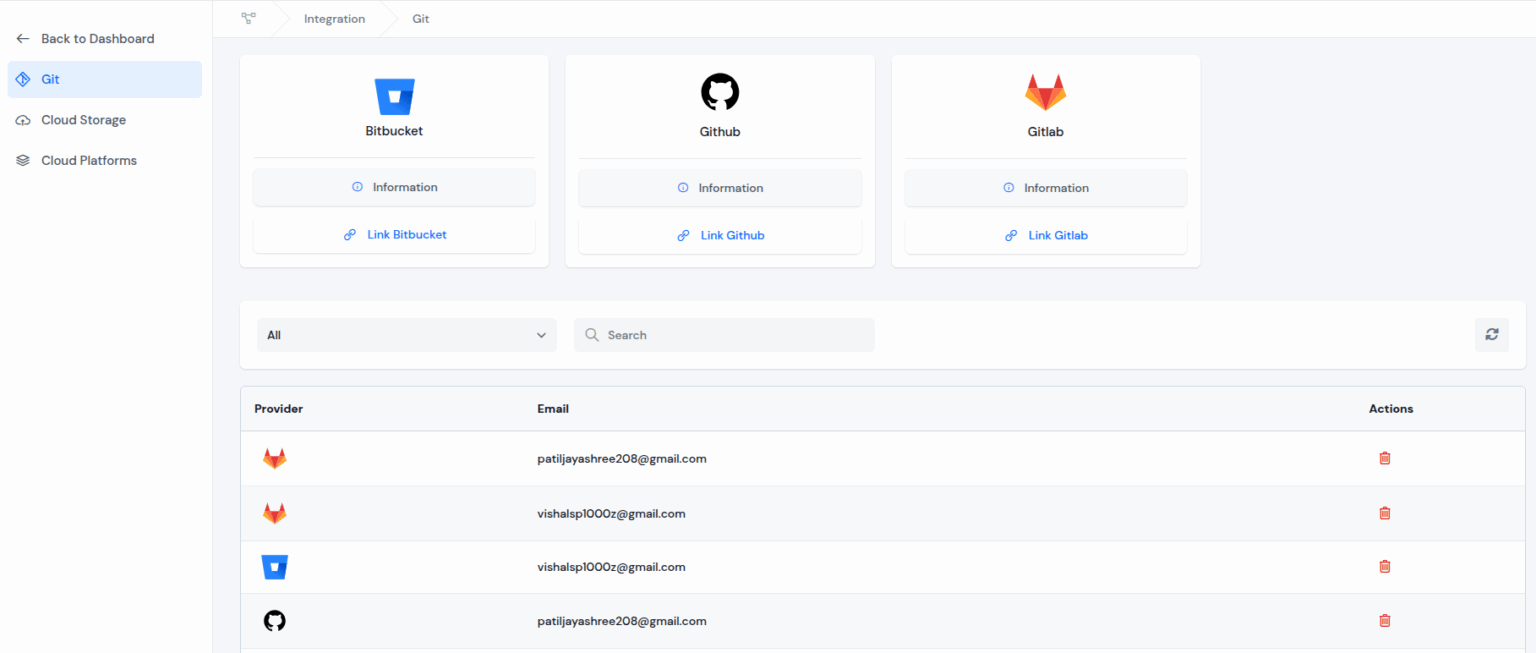Viewport: 1536px width, 653px height.
Task: Click the Github logo in card
Action: pyautogui.click(x=720, y=92)
